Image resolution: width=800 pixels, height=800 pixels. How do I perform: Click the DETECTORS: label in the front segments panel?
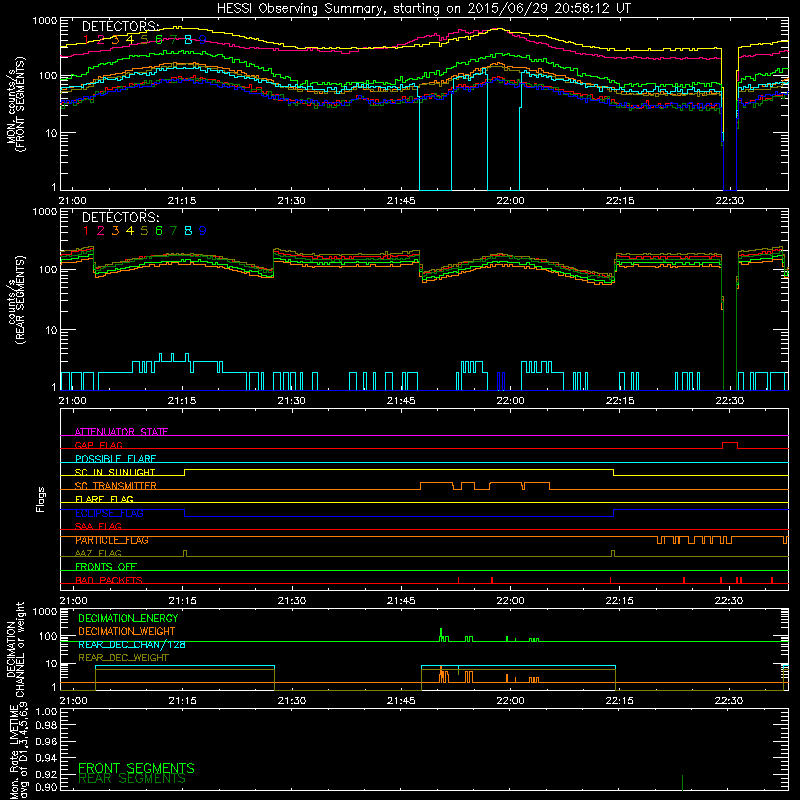[x=121, y=26]
